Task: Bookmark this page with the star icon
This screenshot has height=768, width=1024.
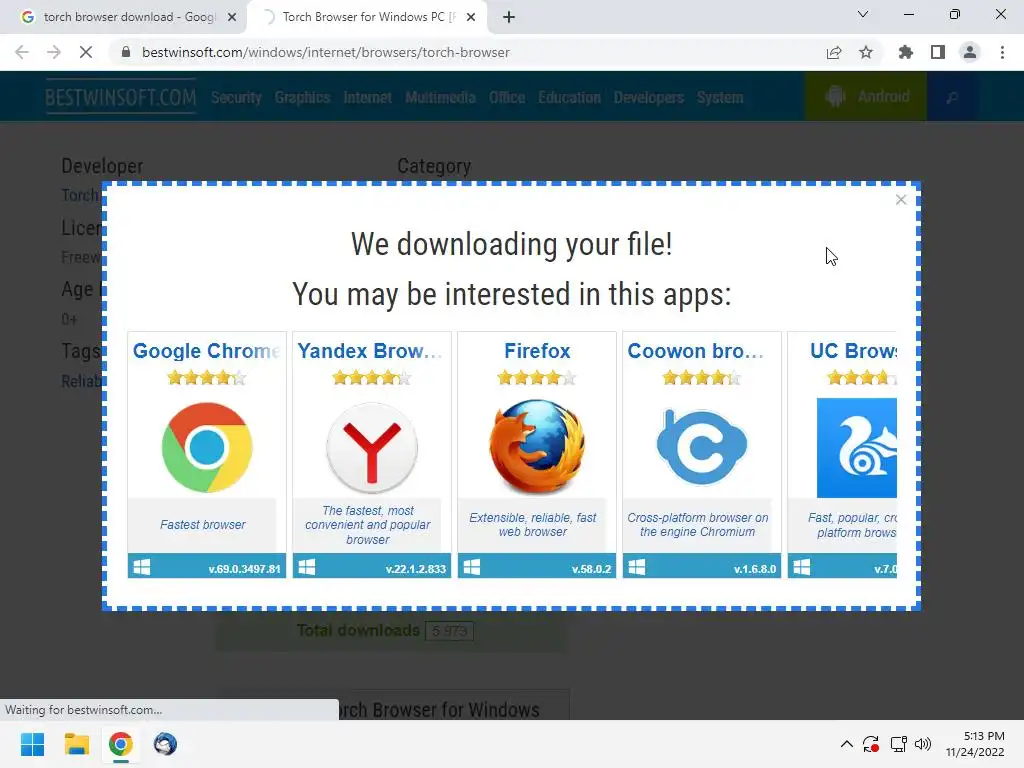Action: [x=866, y=52]
